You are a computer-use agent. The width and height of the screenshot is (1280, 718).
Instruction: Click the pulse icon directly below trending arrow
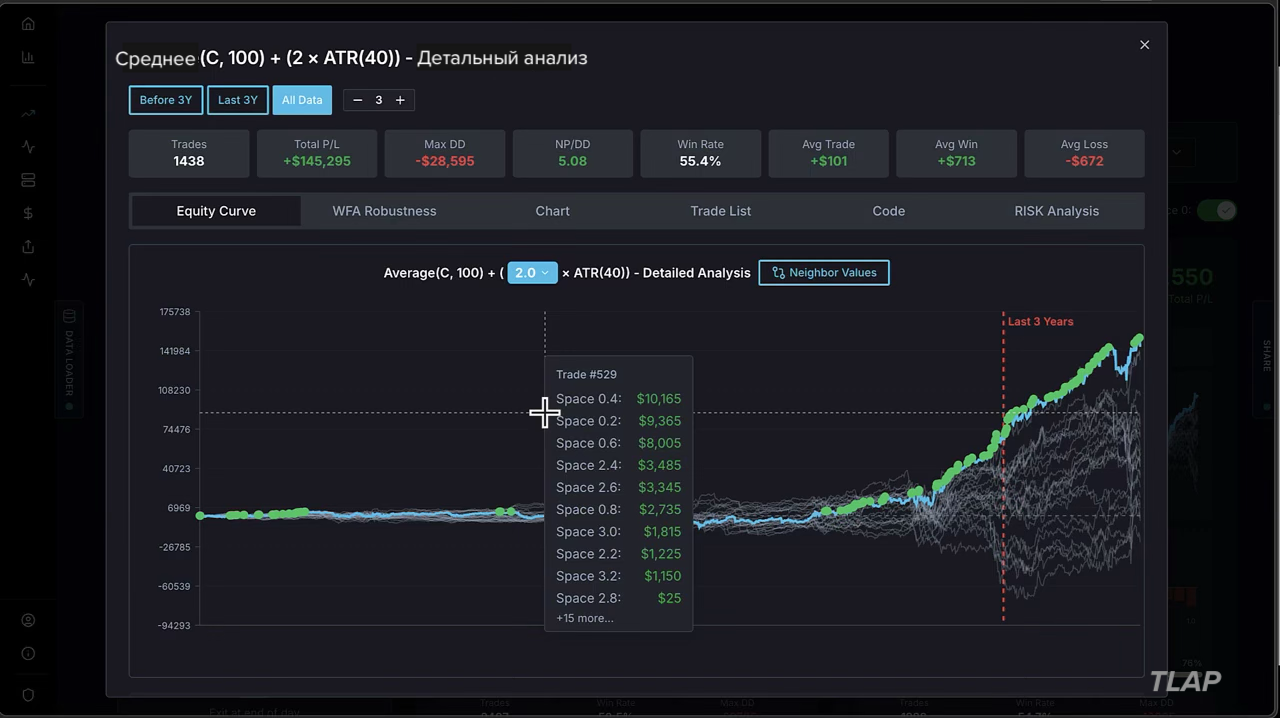28,147
